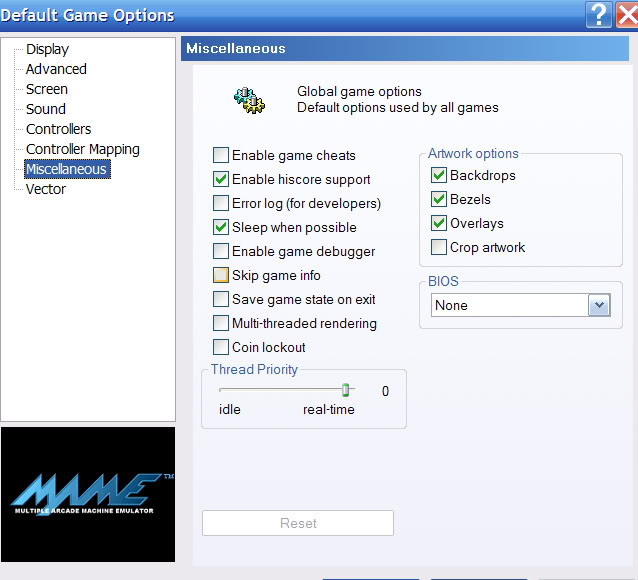The image size is (638, 580).
Task: Check the Coin lockout option
Action: tap(221, 348)
